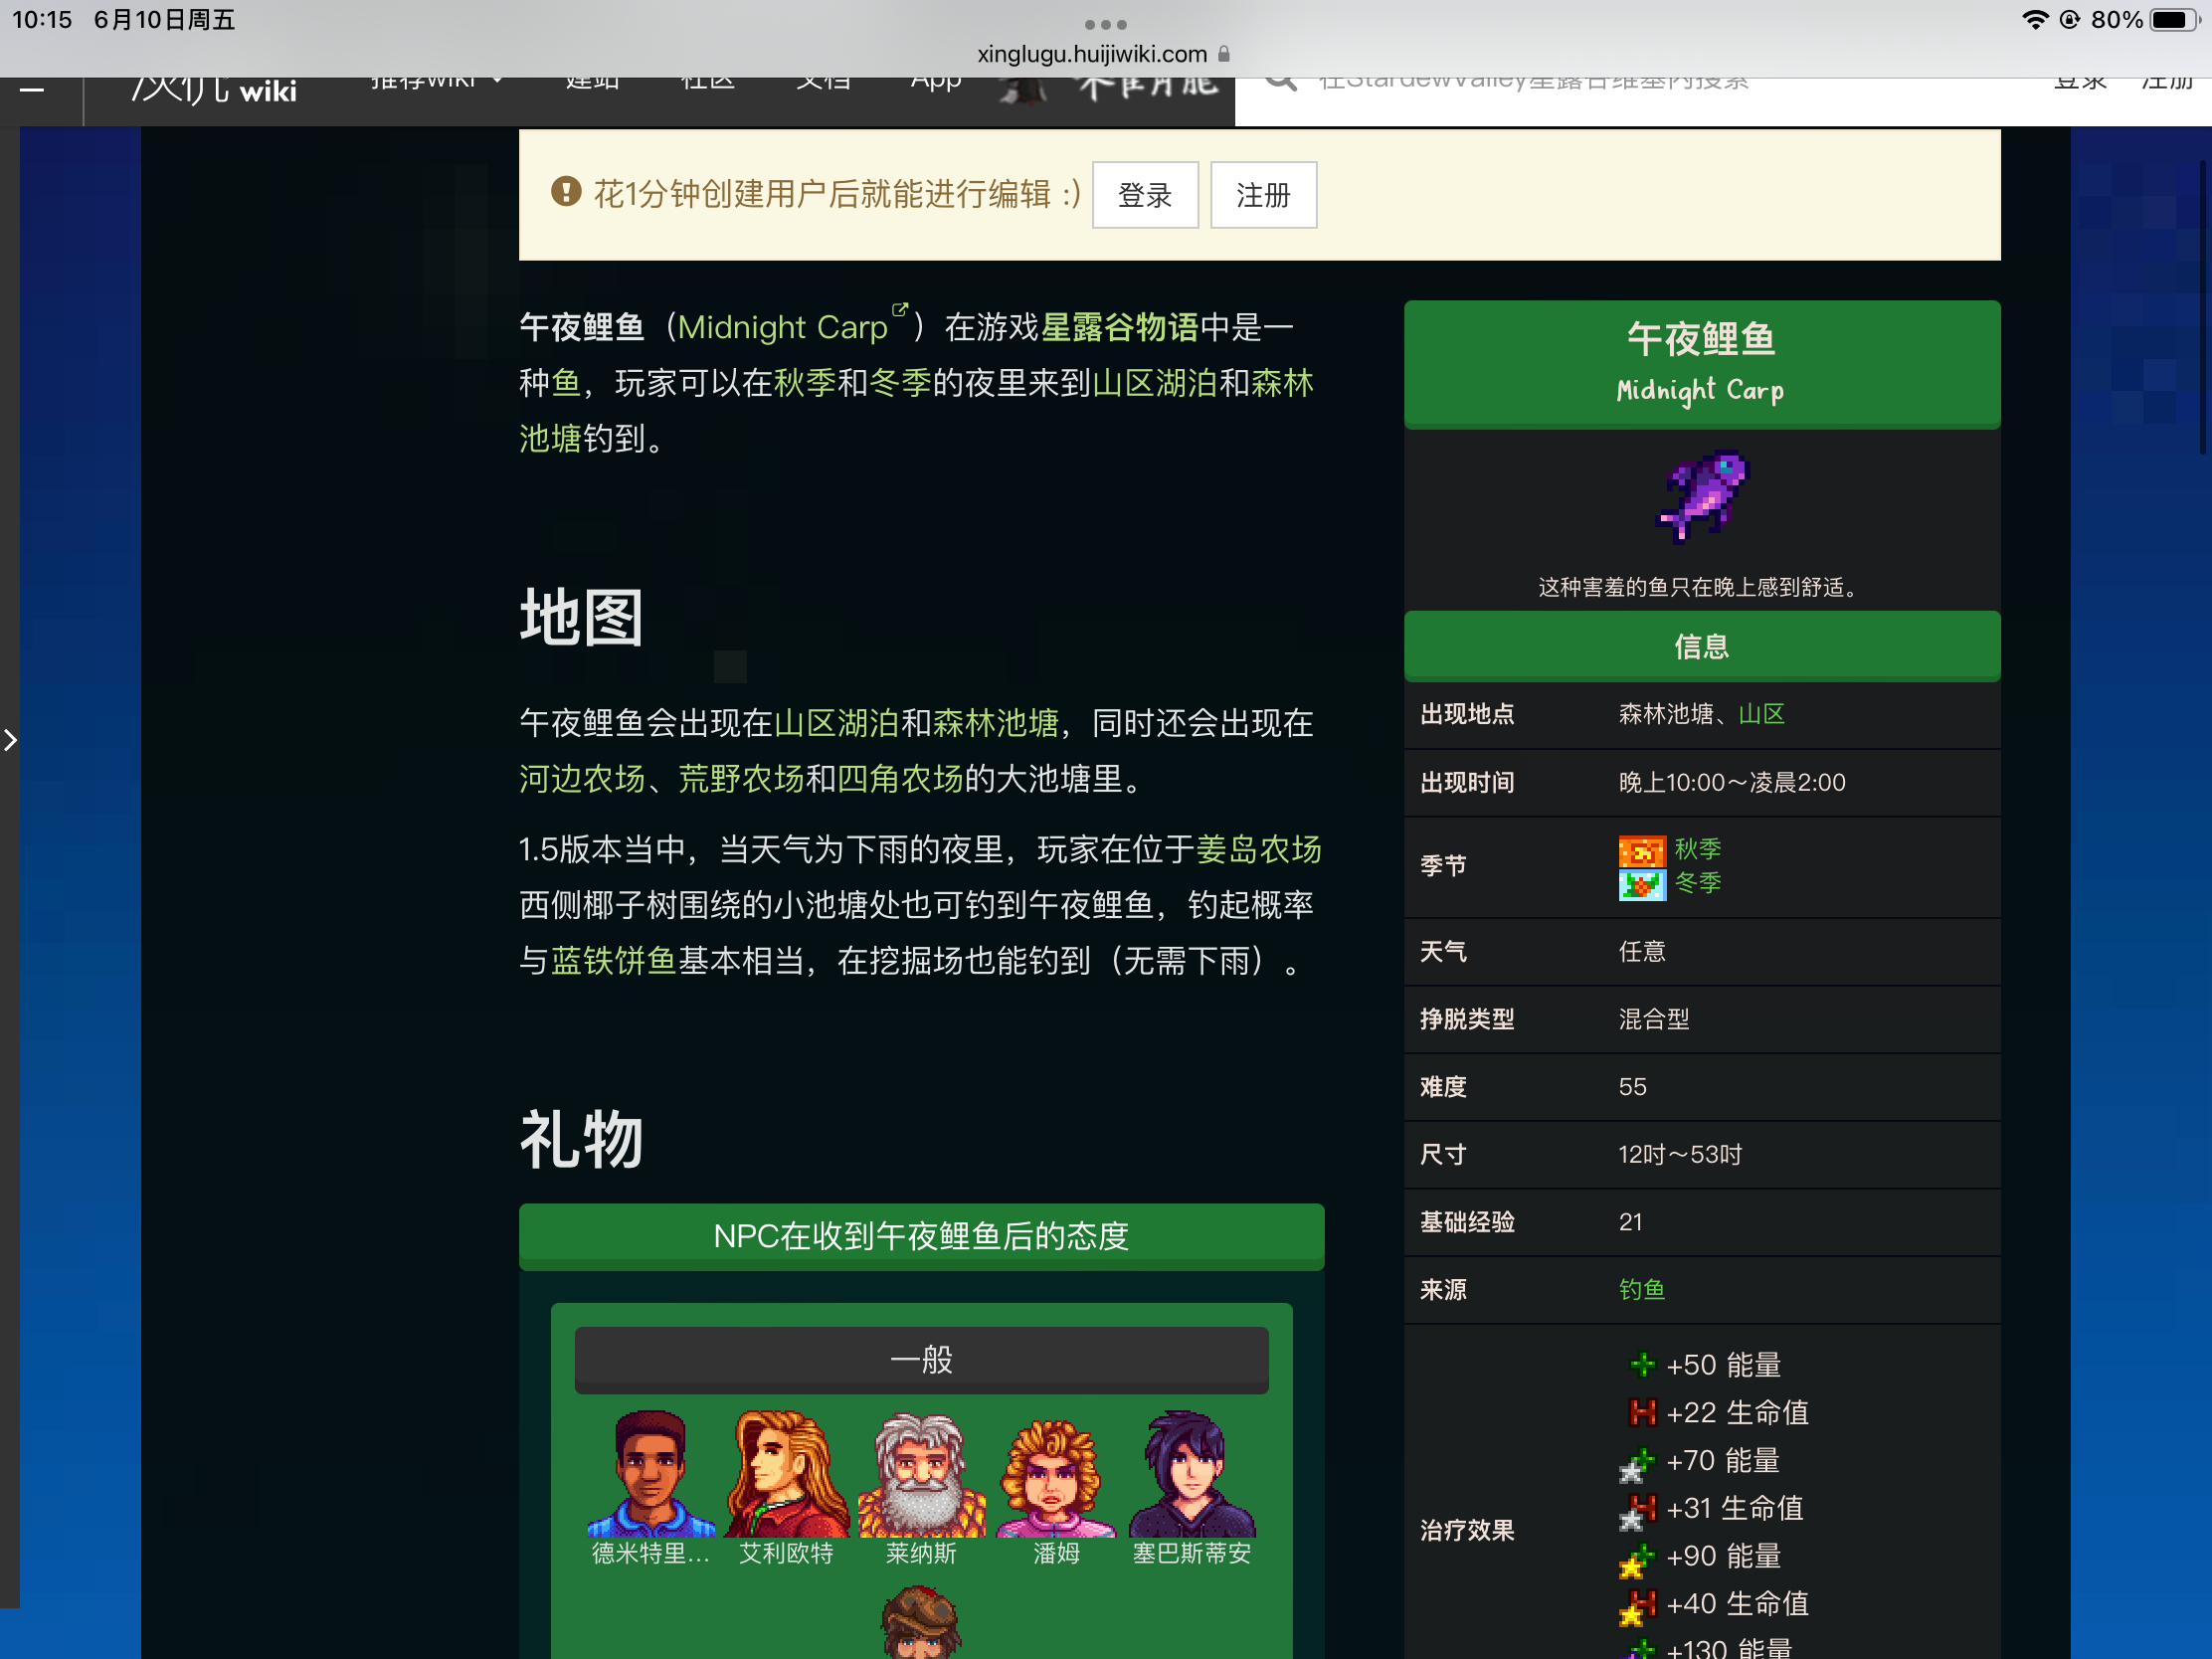Open the Midnight Carp external link
The height and width of the screenshot is (1659, 2212).
tap(793, 327)
